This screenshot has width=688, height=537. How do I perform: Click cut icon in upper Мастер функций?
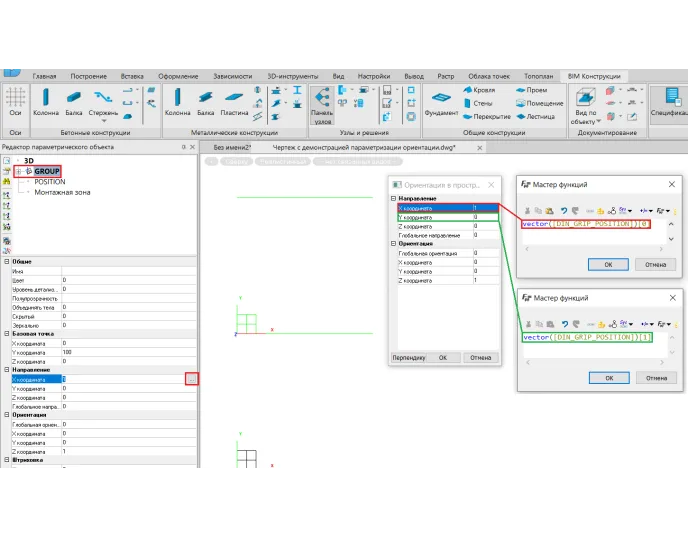tap(527, 211)
